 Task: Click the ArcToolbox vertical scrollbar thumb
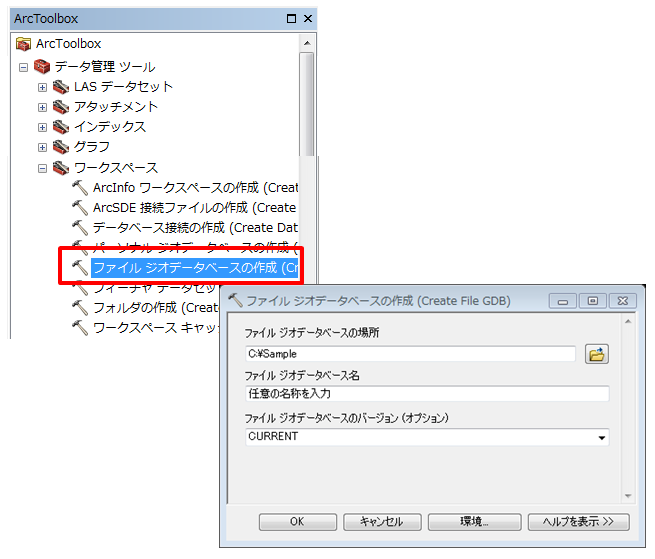[x=307, y=104]
